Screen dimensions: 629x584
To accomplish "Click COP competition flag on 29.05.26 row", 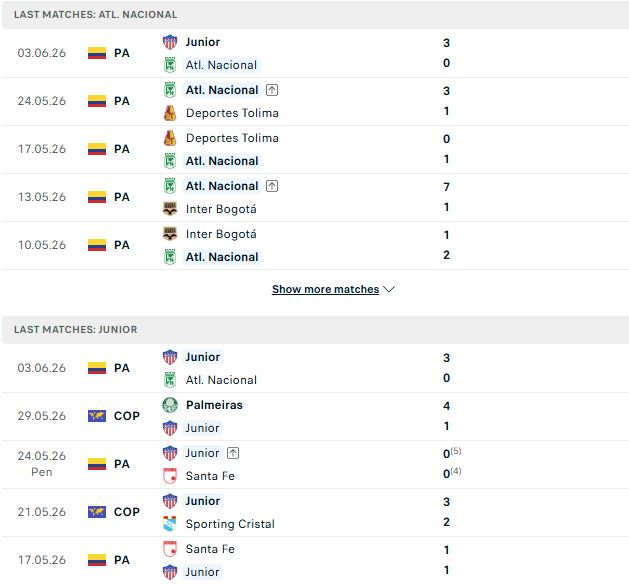I will pos(97,416).
